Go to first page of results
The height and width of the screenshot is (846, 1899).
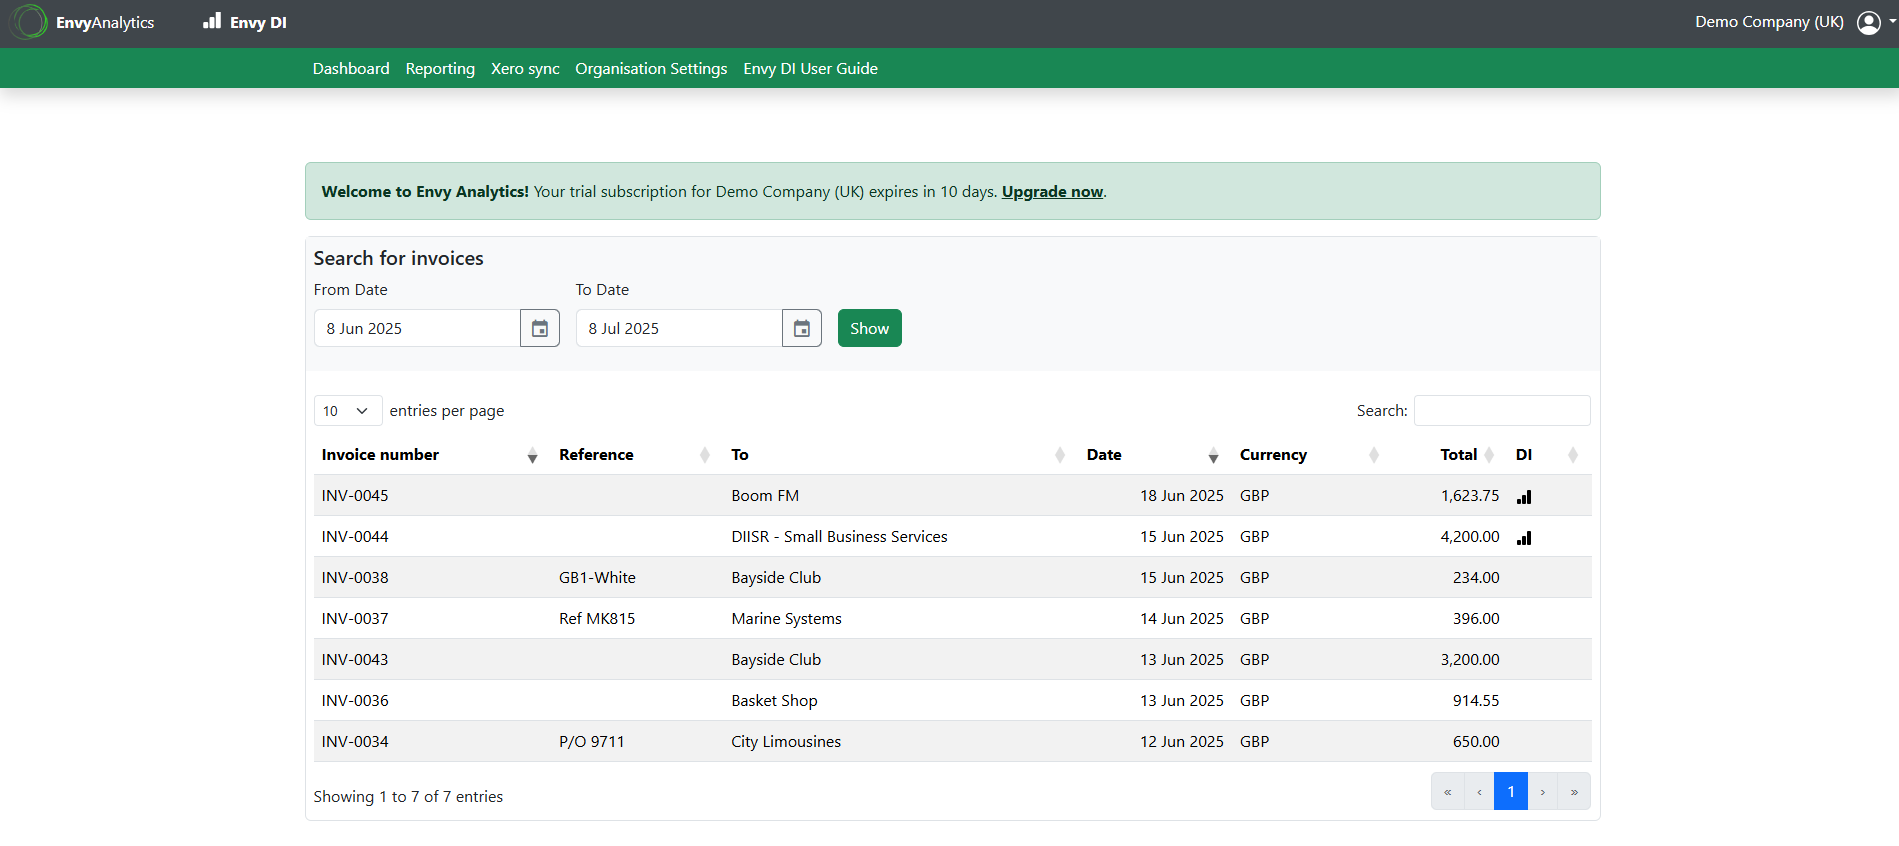(x=1447, y=791)
